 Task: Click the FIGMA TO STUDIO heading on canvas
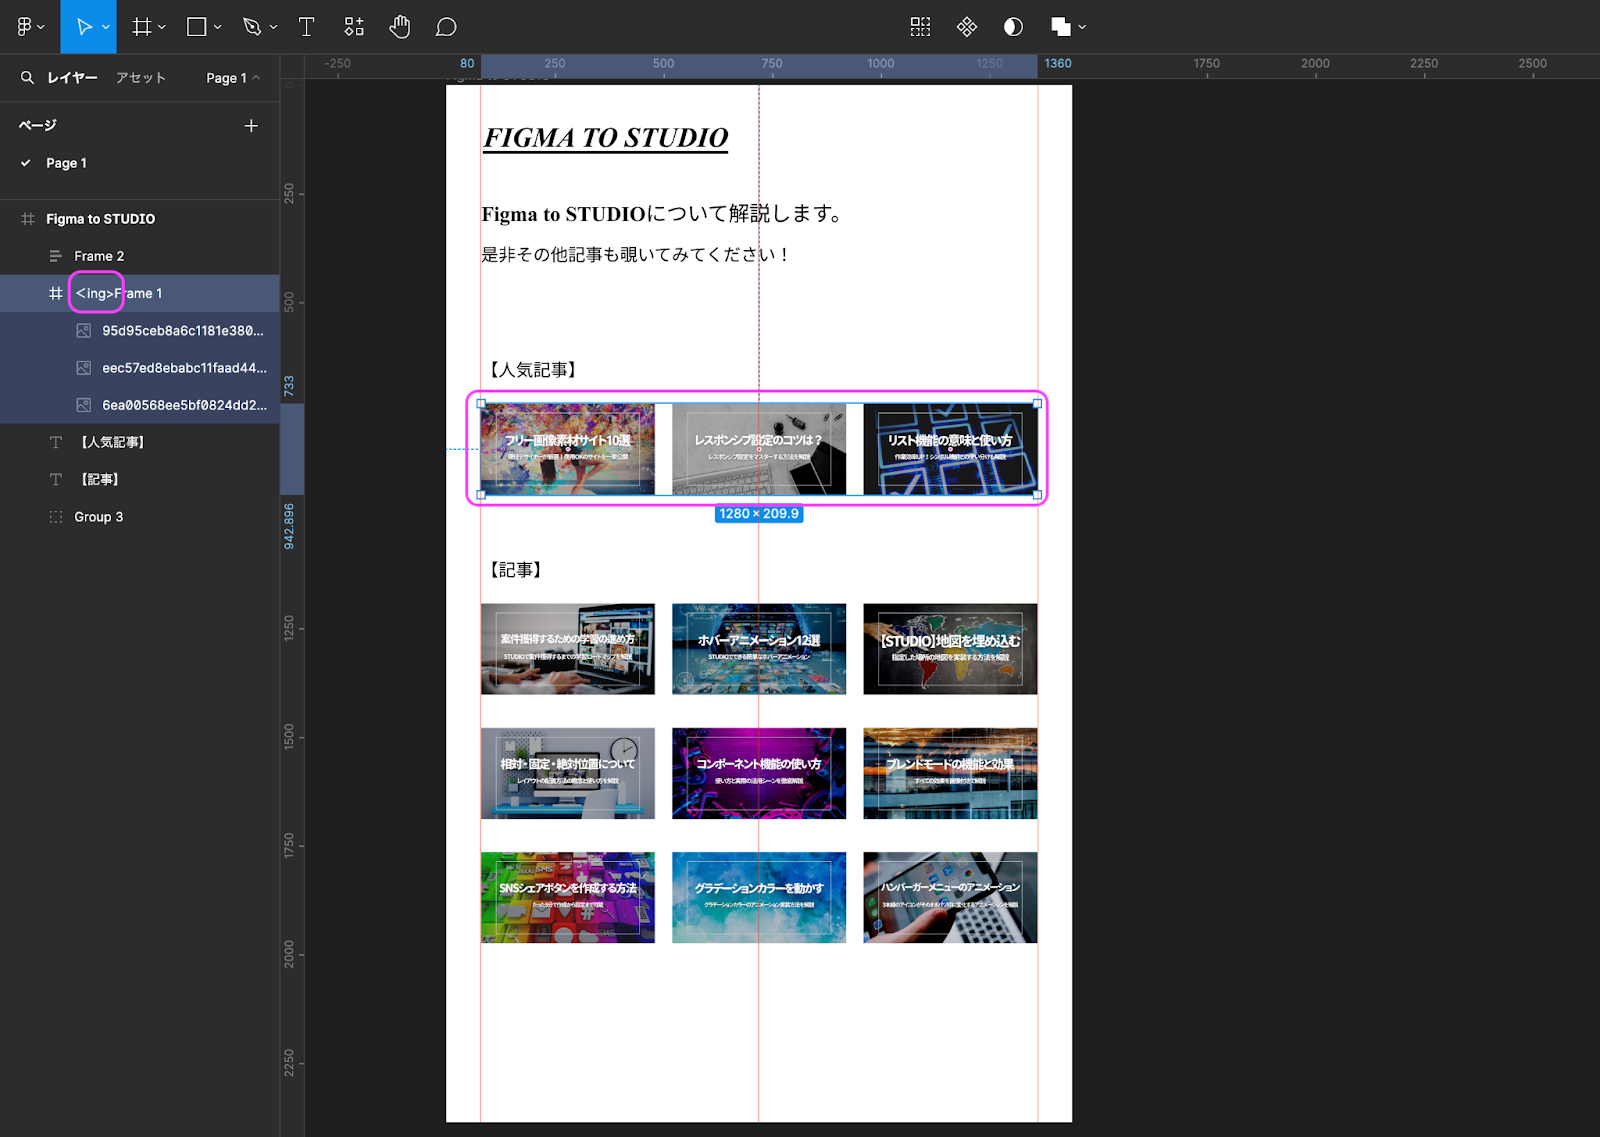click(606, 137)
